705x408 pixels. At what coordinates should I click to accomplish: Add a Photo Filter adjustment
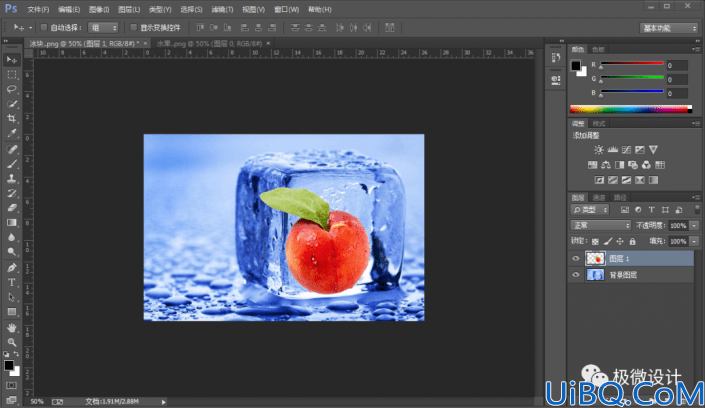[x=633, y=165]
